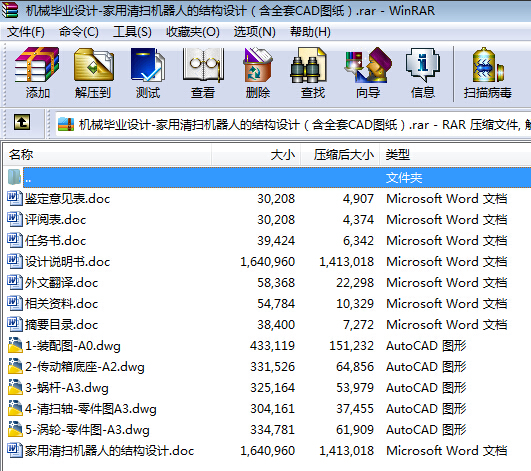The width and height of the screenshot is (531, 471).
Task: Click the Word icon of 相关资料.doc
Action: (x=15, y=303)
